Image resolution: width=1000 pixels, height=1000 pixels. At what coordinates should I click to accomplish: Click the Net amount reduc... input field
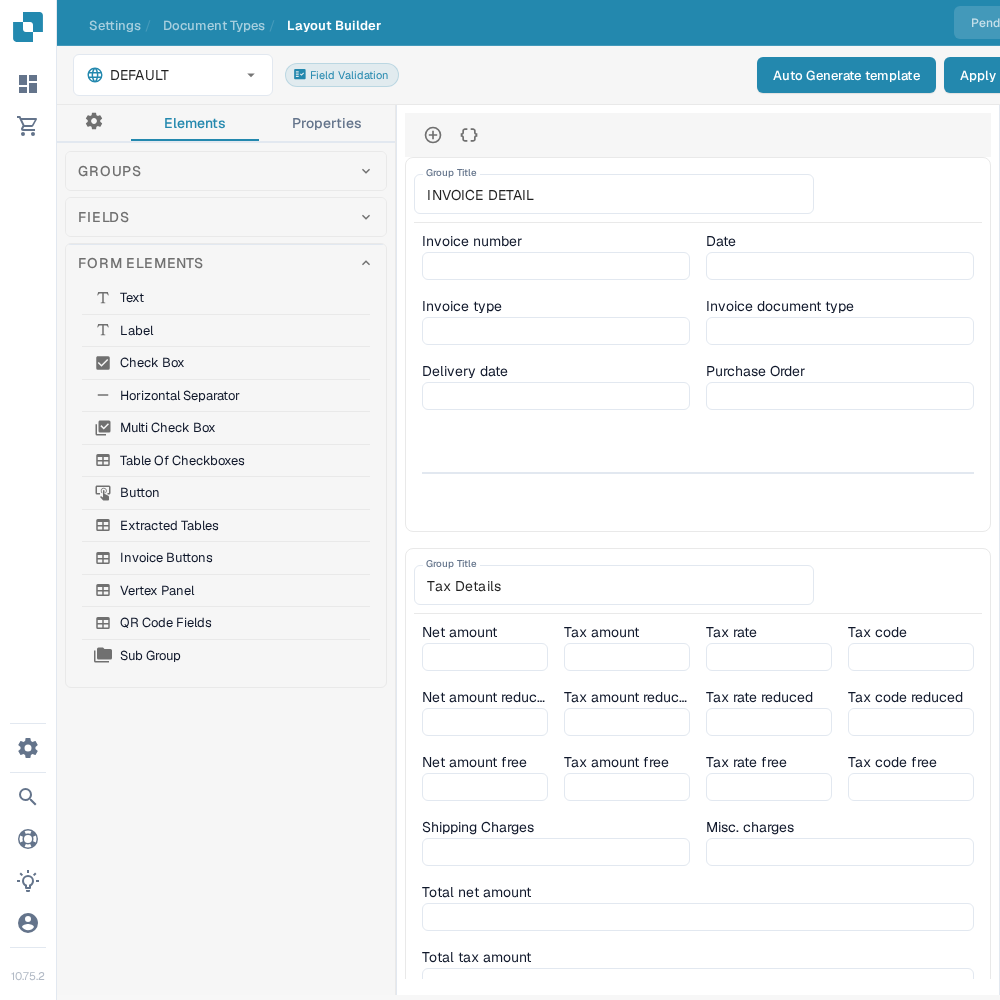pyautogui.click(x=485, y=722)
